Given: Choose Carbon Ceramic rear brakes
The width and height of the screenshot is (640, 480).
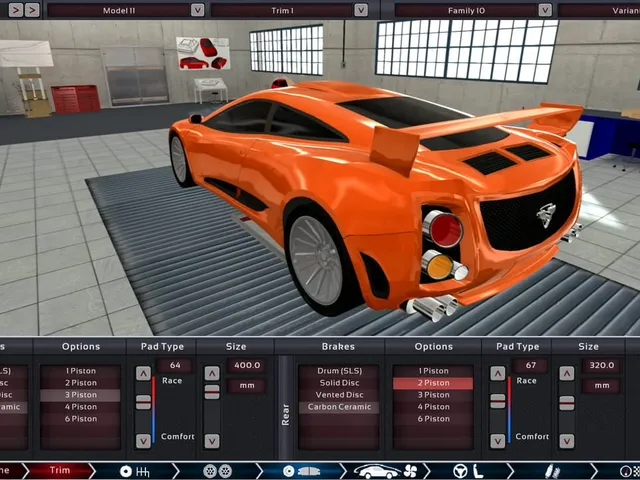Looking at the screenshot, I should pos(339,407).
